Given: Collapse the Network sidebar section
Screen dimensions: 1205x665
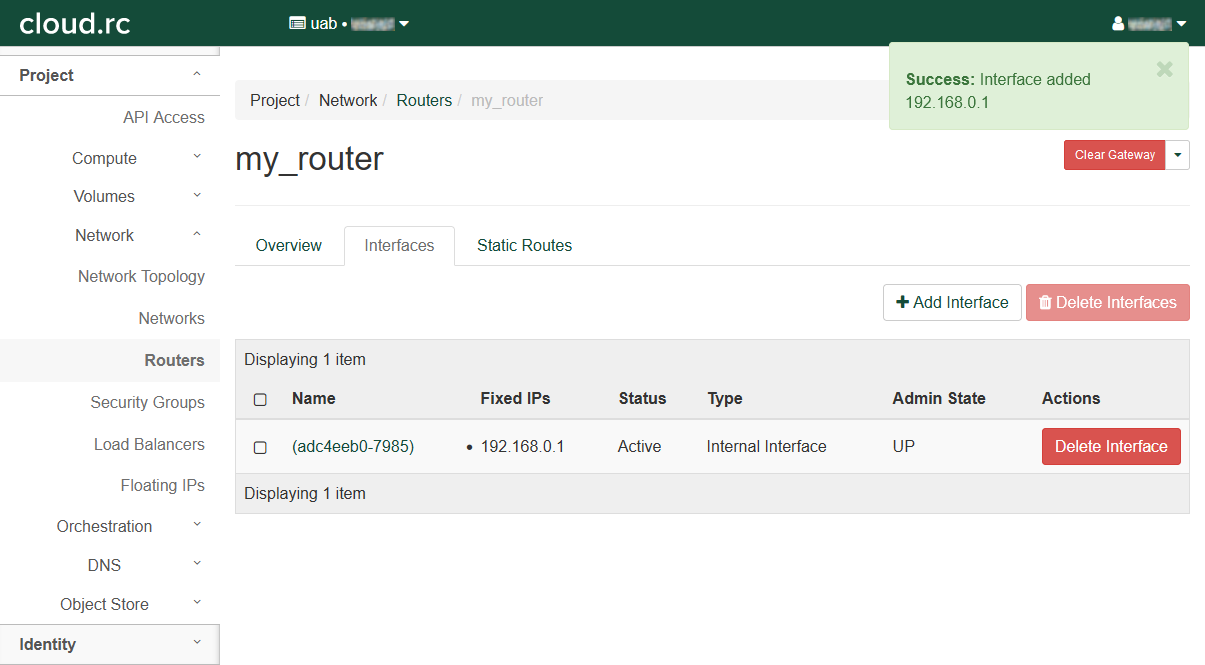Looking at the screenshot, I should (105, 235).
